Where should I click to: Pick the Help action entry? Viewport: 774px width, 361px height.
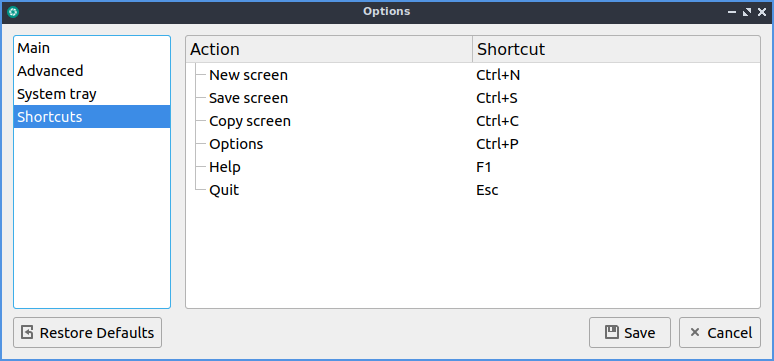[x=473, y=167]
